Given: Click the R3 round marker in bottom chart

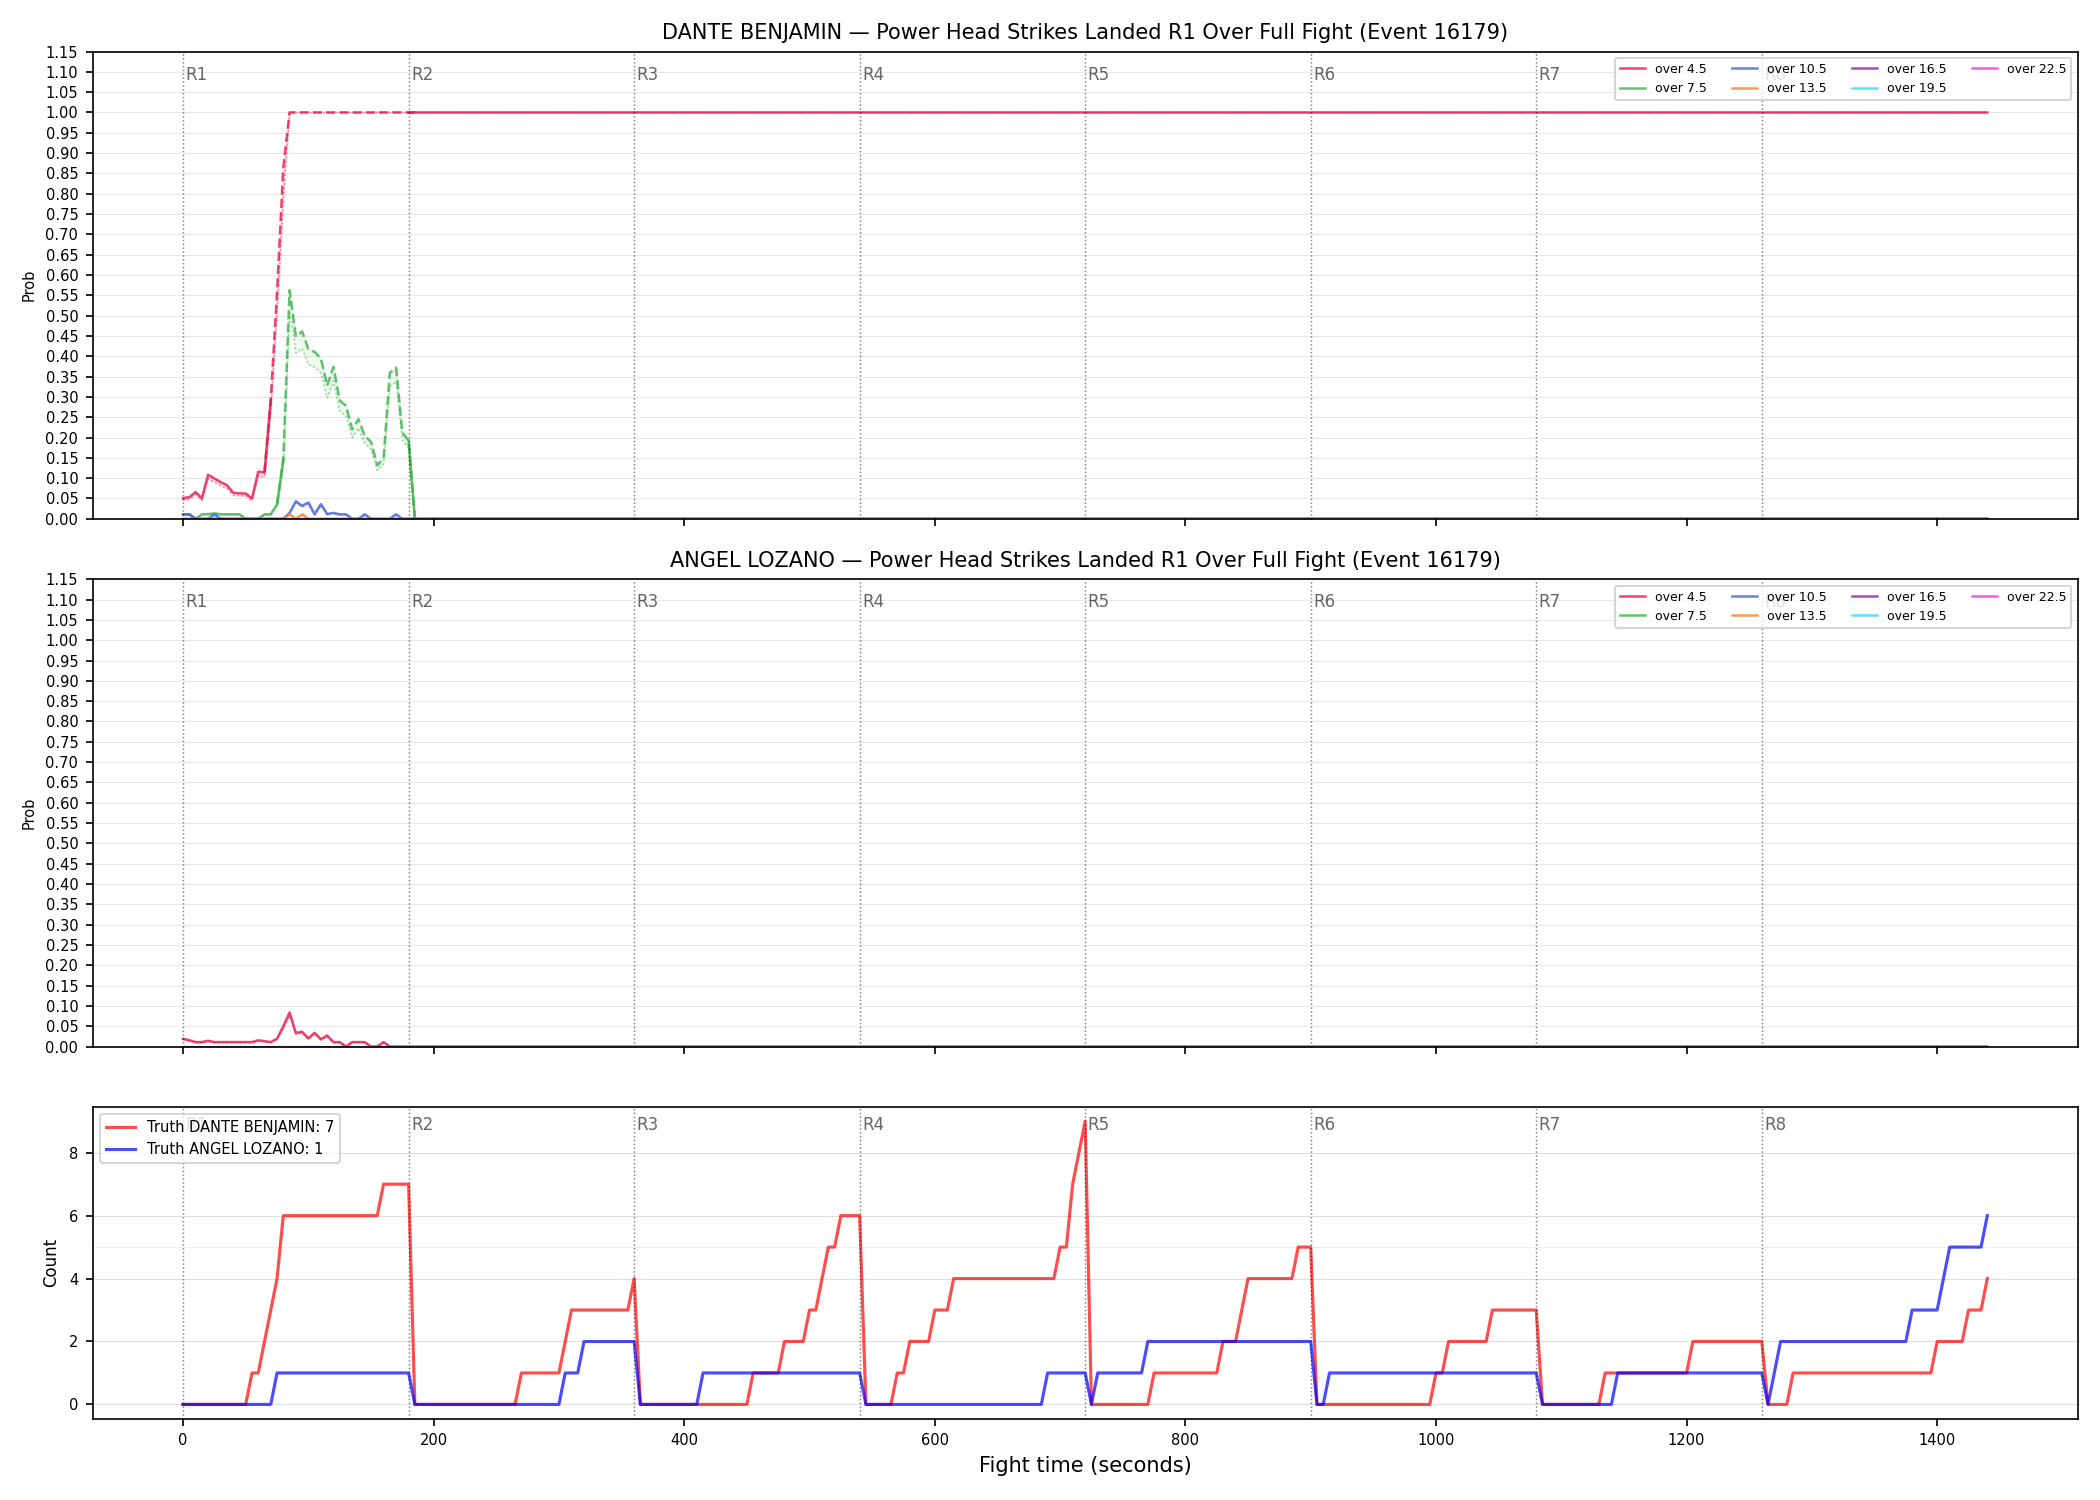Looking at the screenshot, I should 647,1124.
